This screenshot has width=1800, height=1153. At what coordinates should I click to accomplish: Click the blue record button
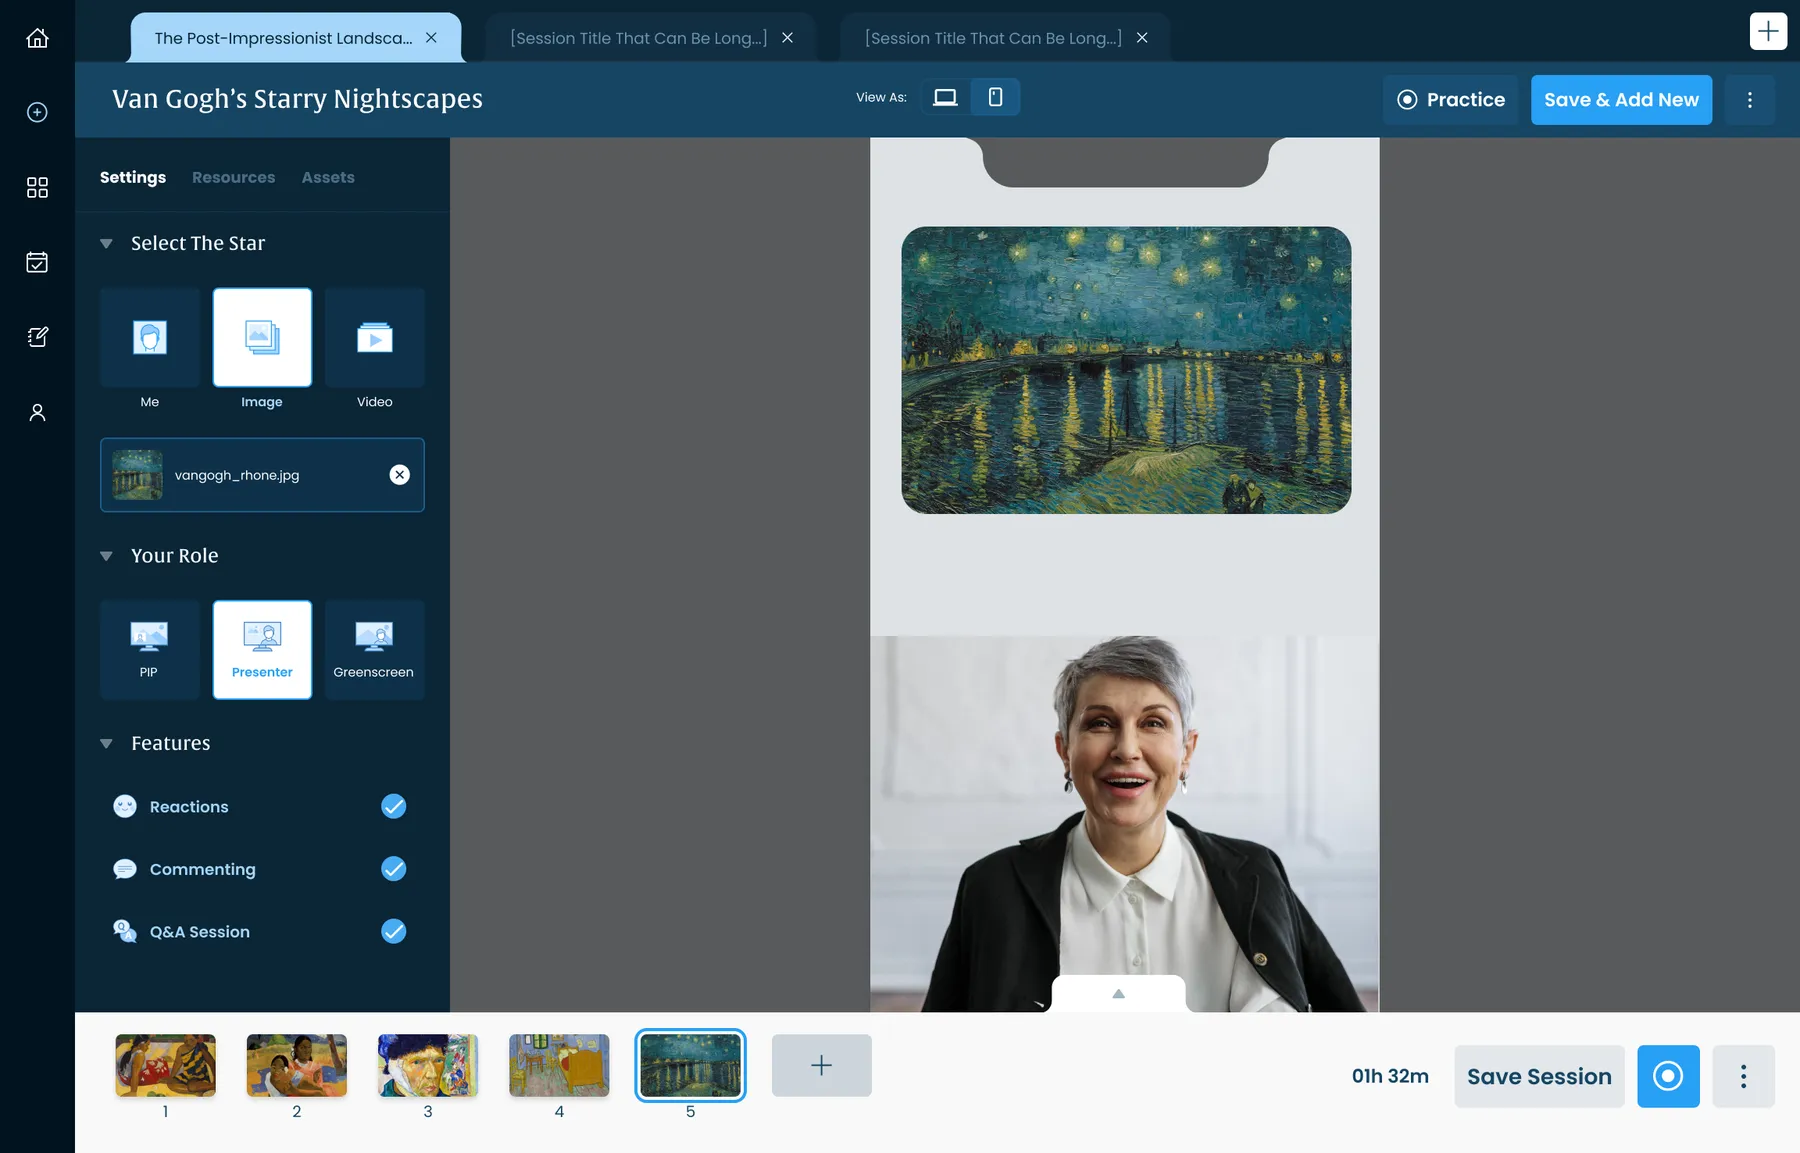[x=1668, y=1076]
